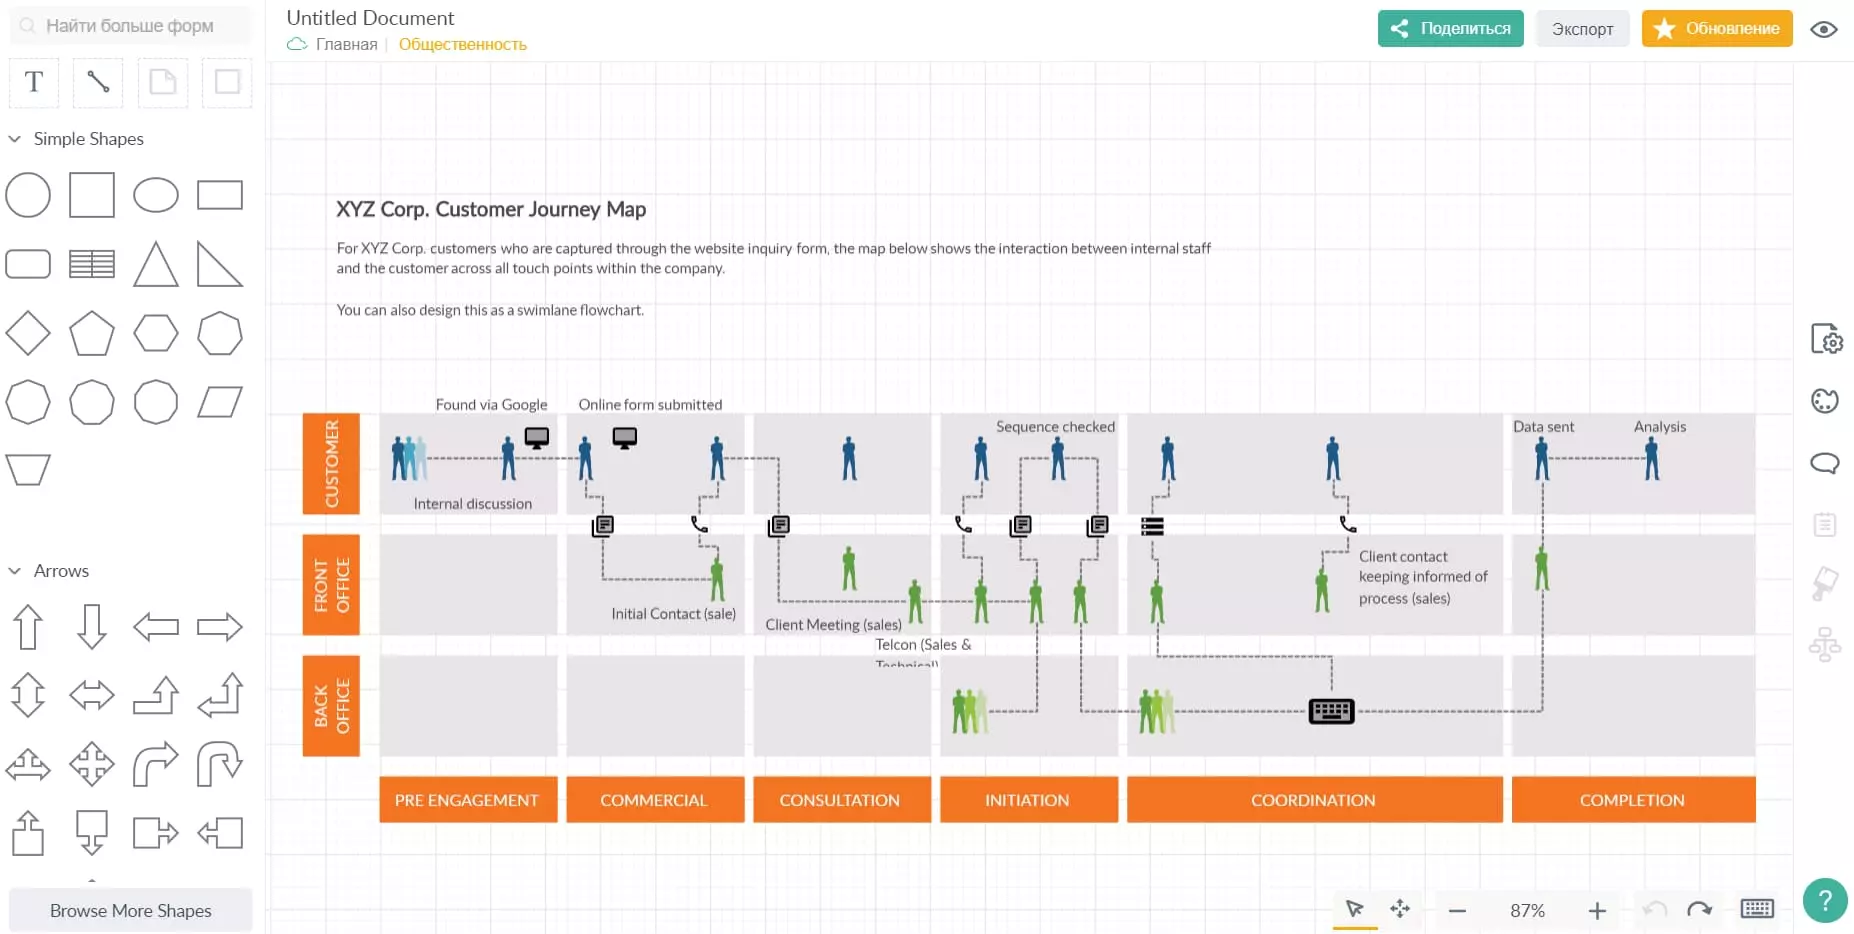1854x934 pixels.
Task: Activate the pointer select mode
Action: pos(1354,909)
